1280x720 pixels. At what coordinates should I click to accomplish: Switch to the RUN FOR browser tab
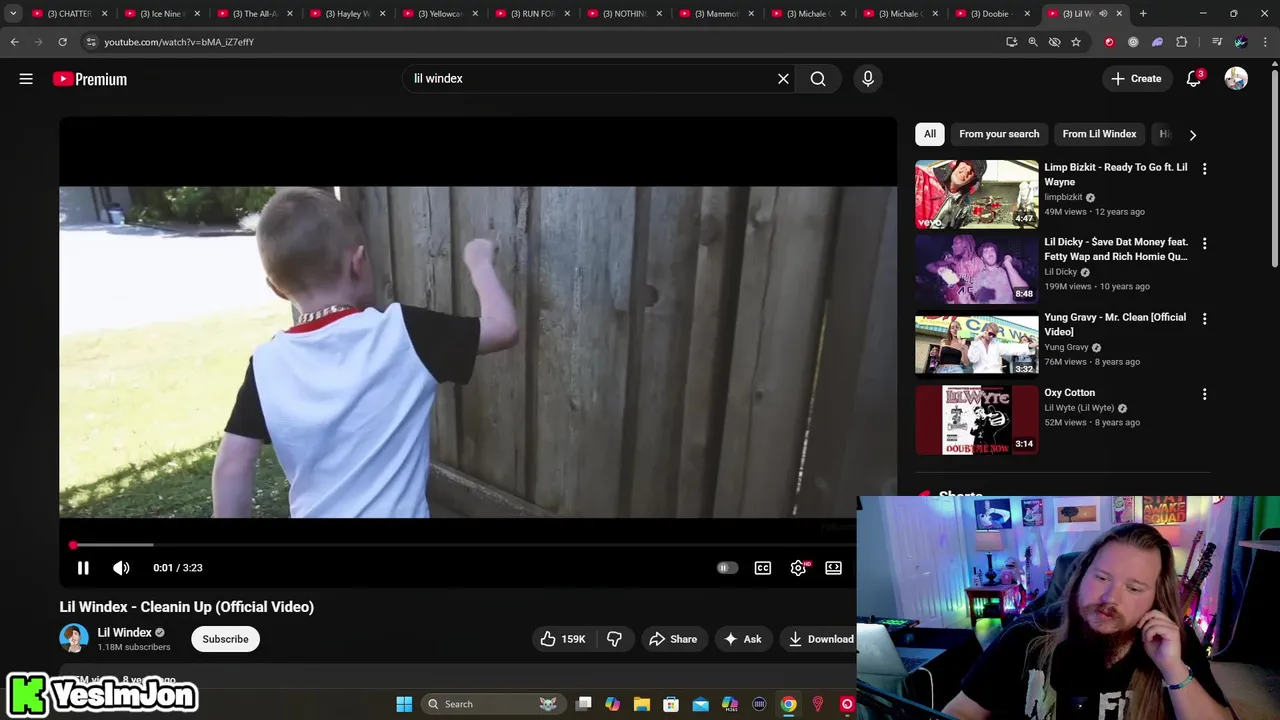(x=531, y=14)
